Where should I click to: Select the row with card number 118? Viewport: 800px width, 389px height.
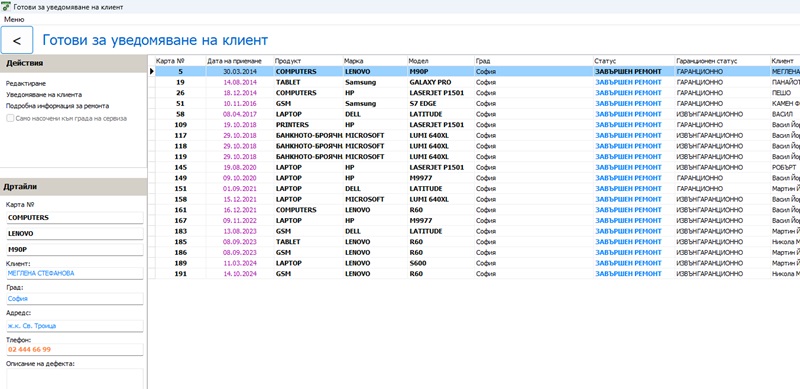[x=474, y=146]
